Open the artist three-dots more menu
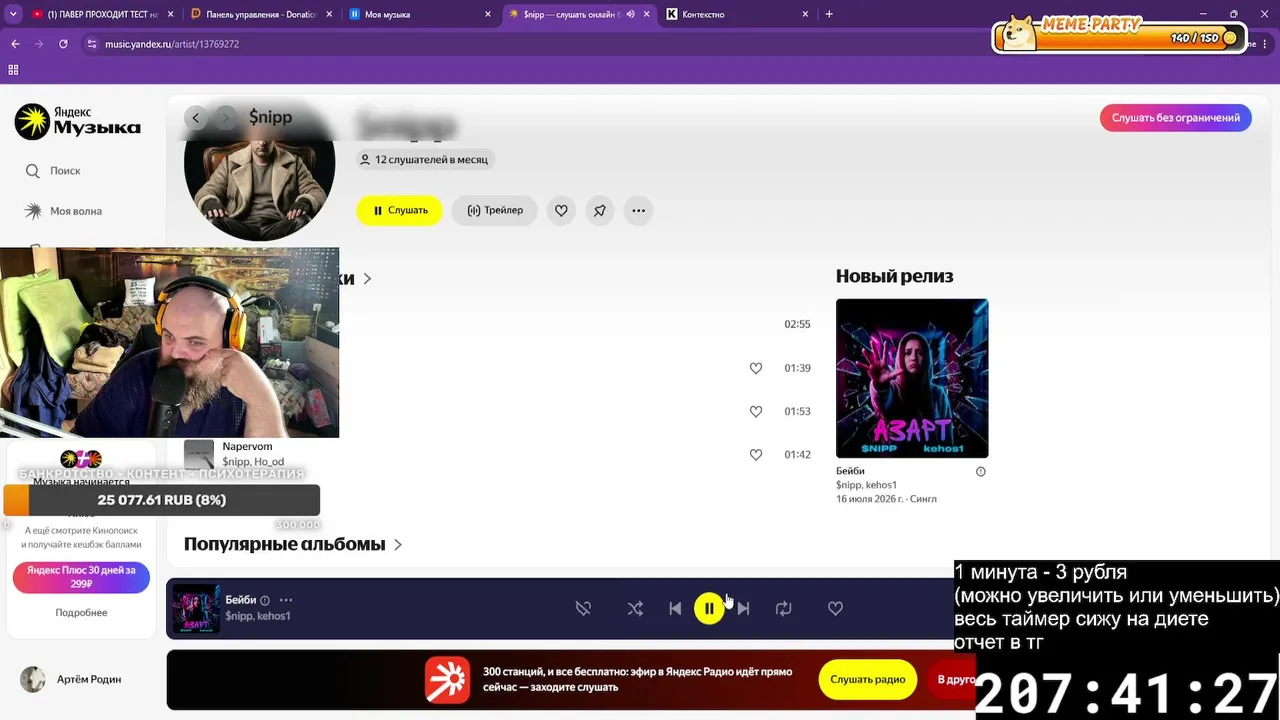Image resolution: width=1280 pixels, height=720 pixels. [638, 210]
